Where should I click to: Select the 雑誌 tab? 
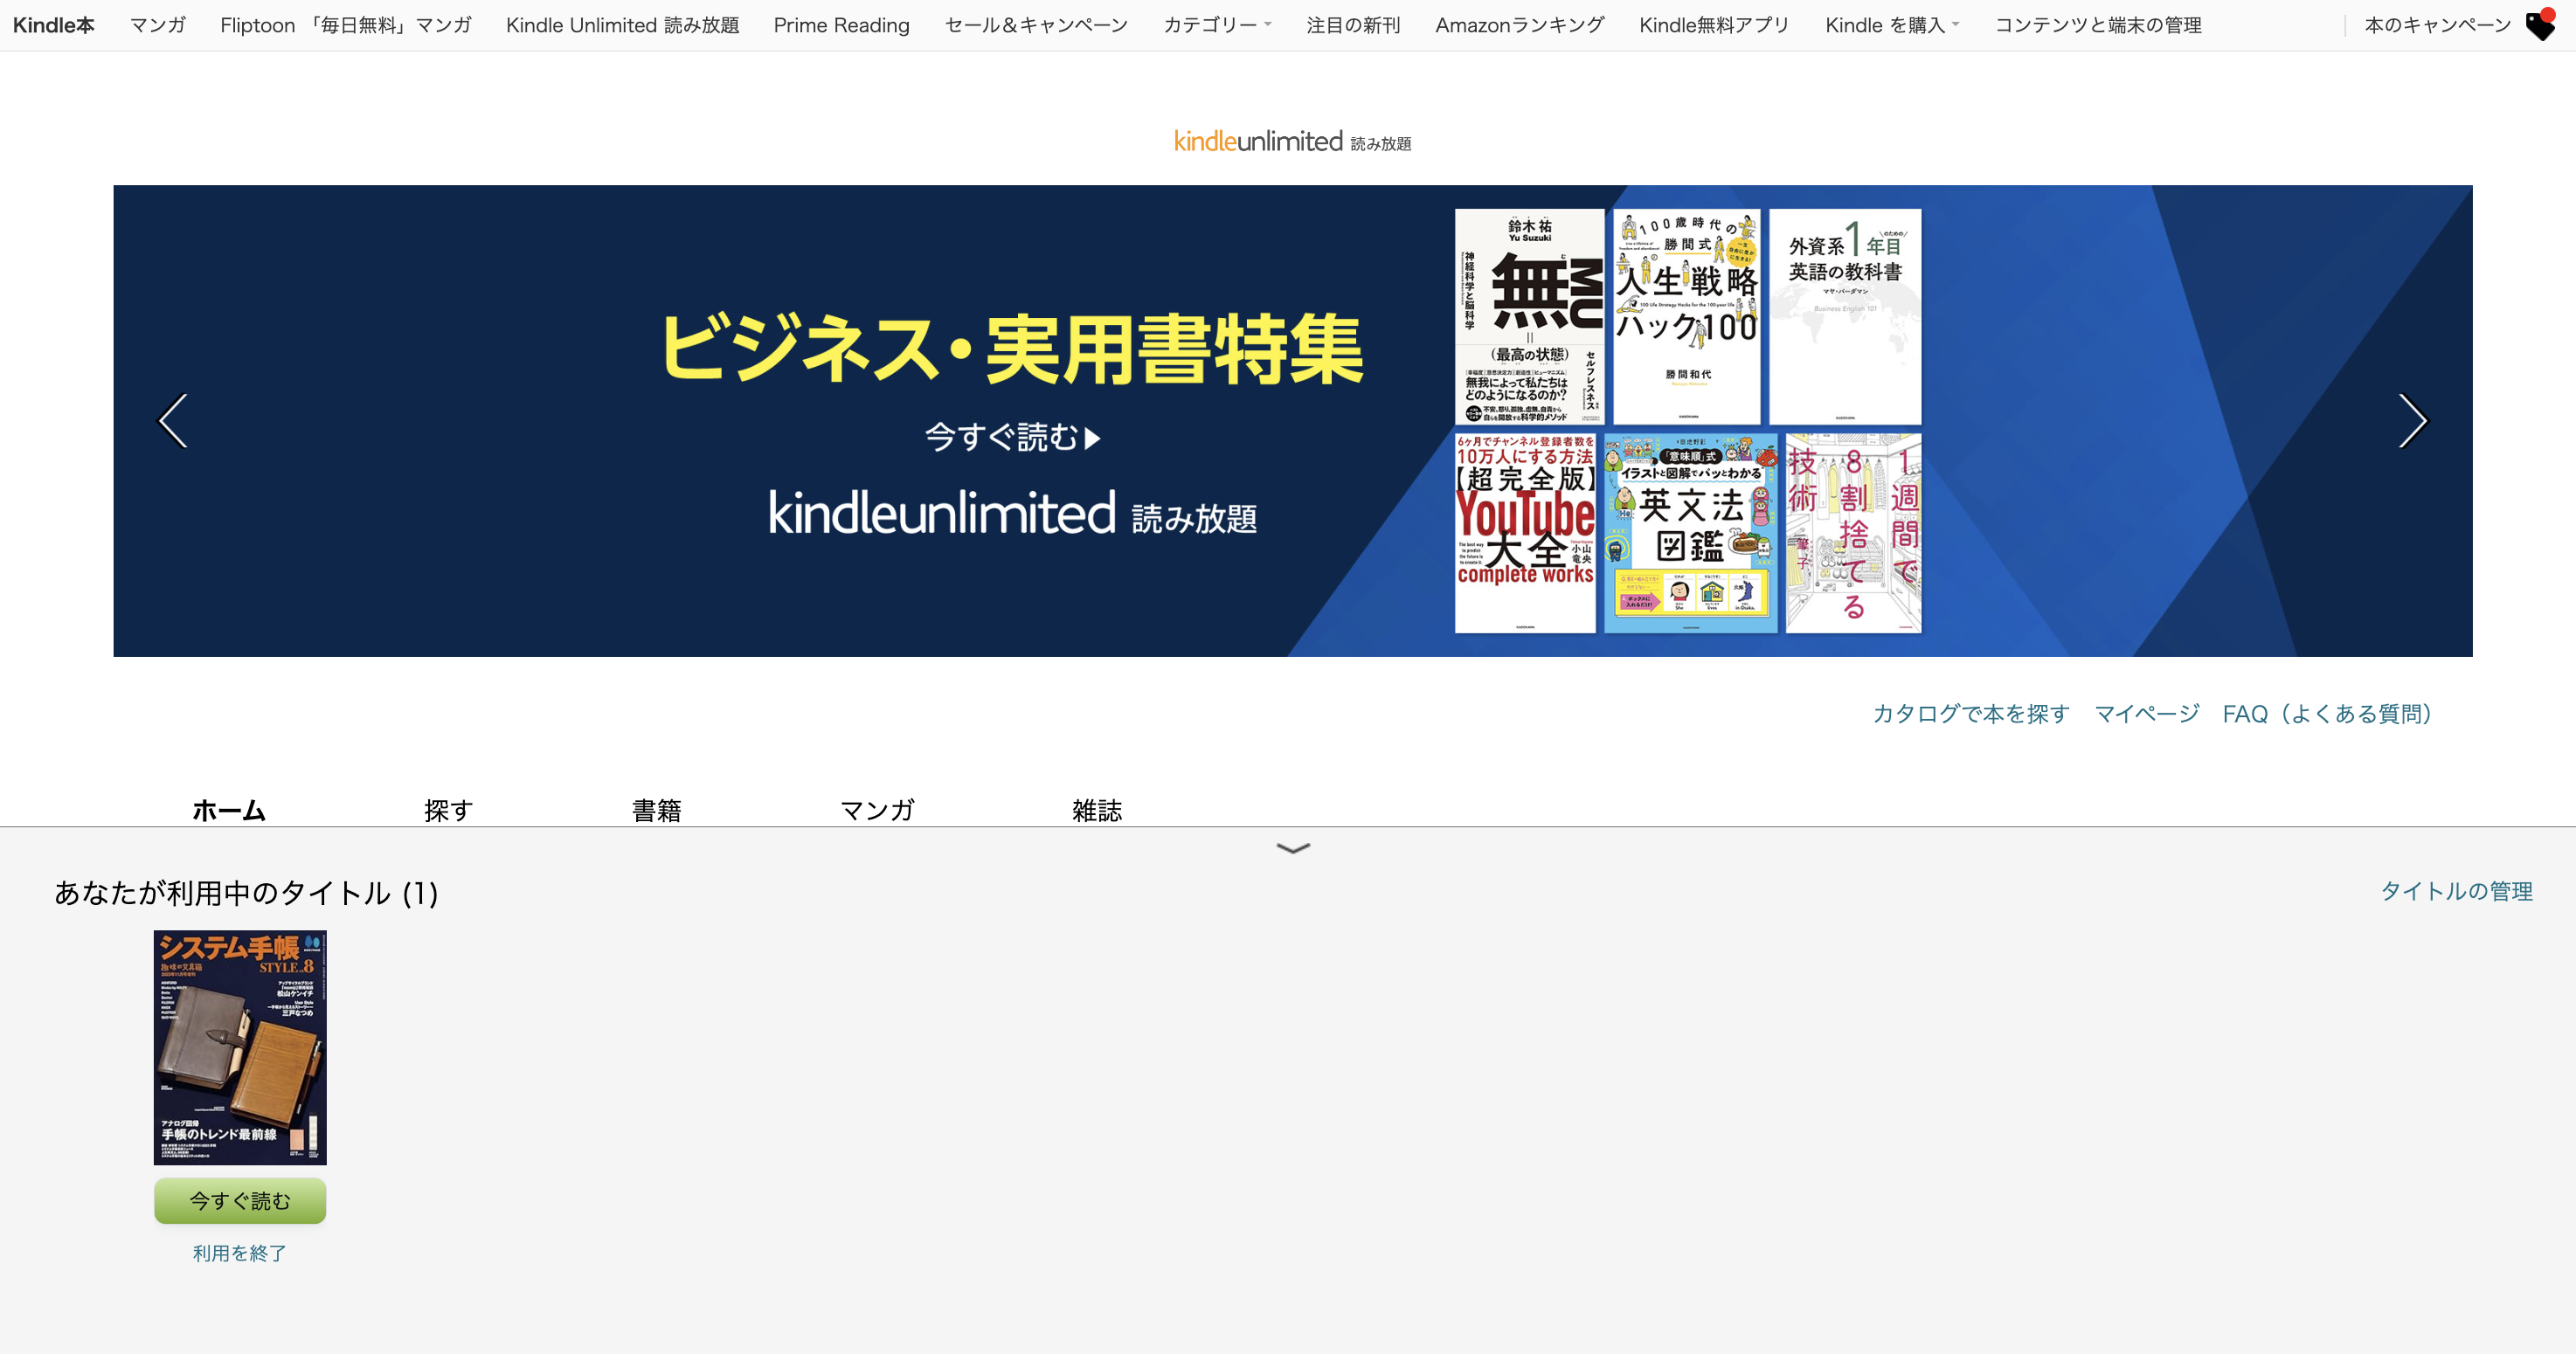pyautogui.click(x=1097, y=809)
